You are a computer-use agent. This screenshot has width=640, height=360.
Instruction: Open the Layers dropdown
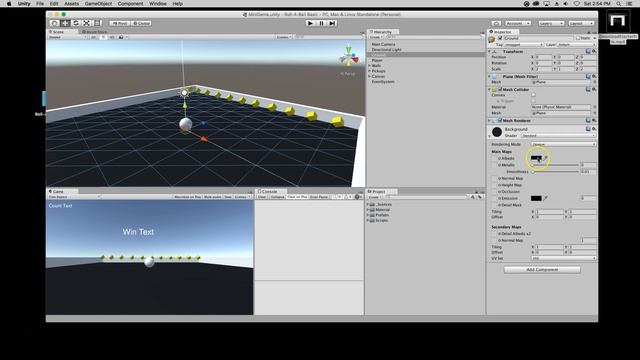coord(551,23)
